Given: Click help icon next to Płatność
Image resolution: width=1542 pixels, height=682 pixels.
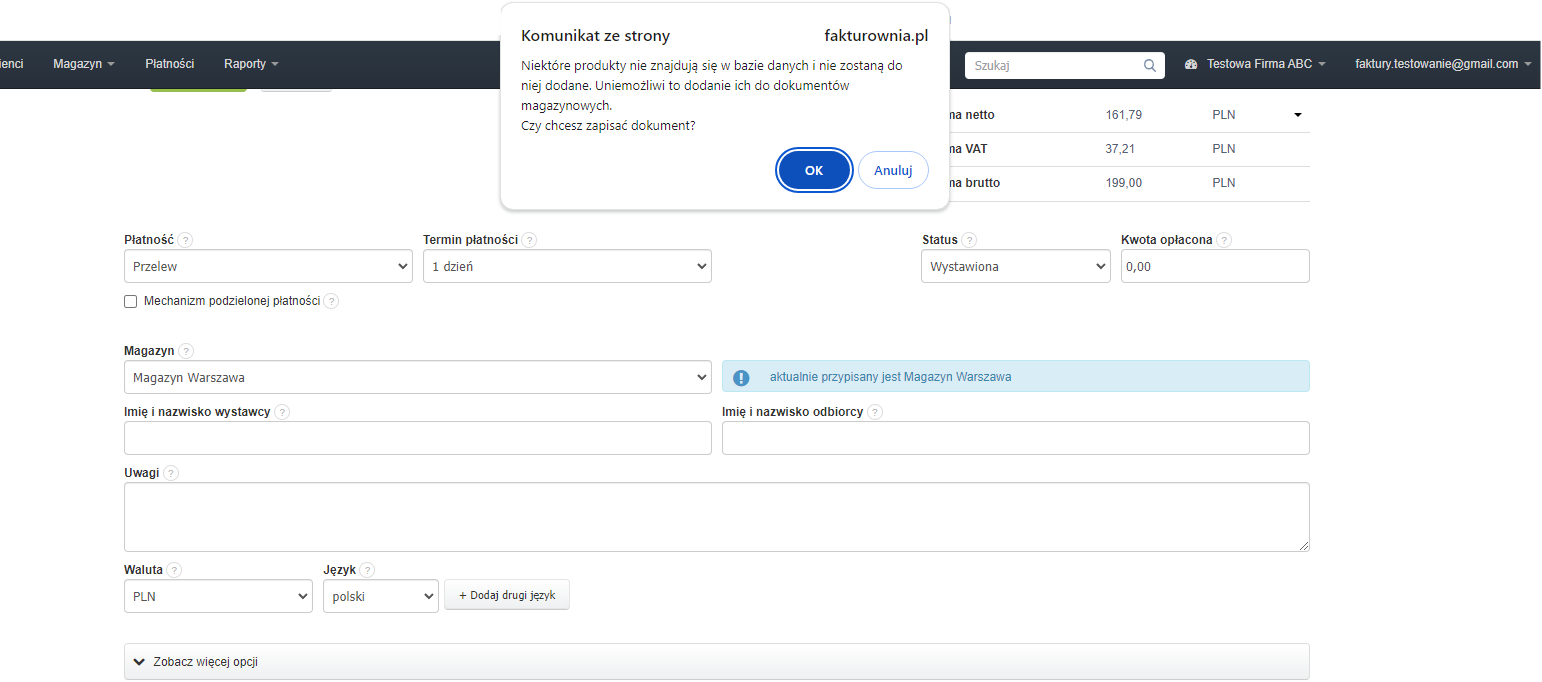Looking at the screenshot, I should (186, 241).
